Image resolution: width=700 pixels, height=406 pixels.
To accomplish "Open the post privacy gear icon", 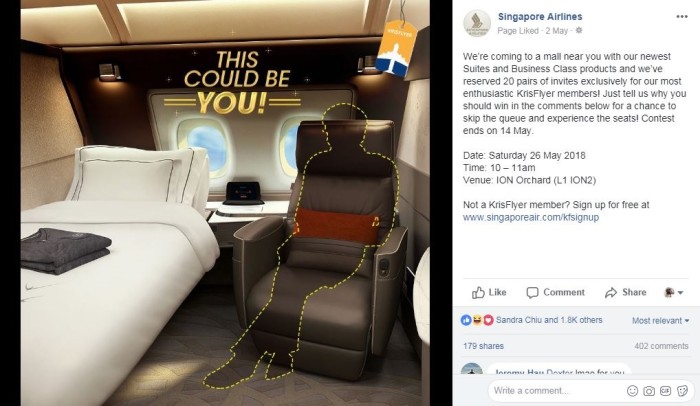I will [579, 30].
